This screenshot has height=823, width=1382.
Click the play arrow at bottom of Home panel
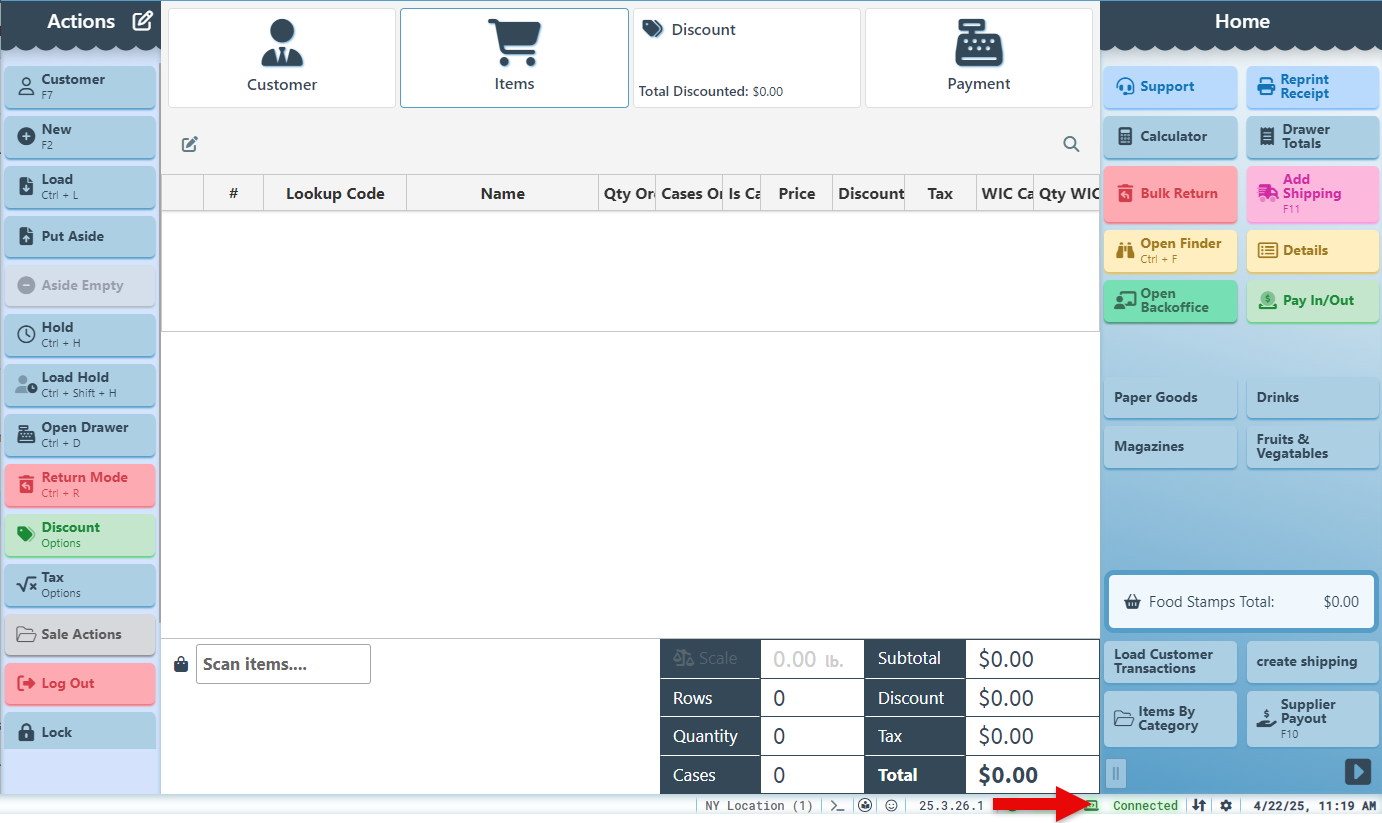pos(1357,772)
